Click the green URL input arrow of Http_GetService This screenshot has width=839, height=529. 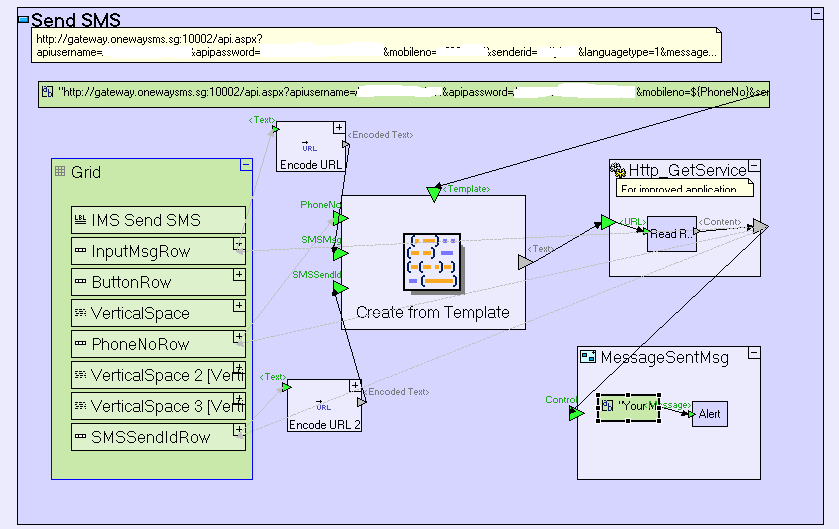coord(607,223)
